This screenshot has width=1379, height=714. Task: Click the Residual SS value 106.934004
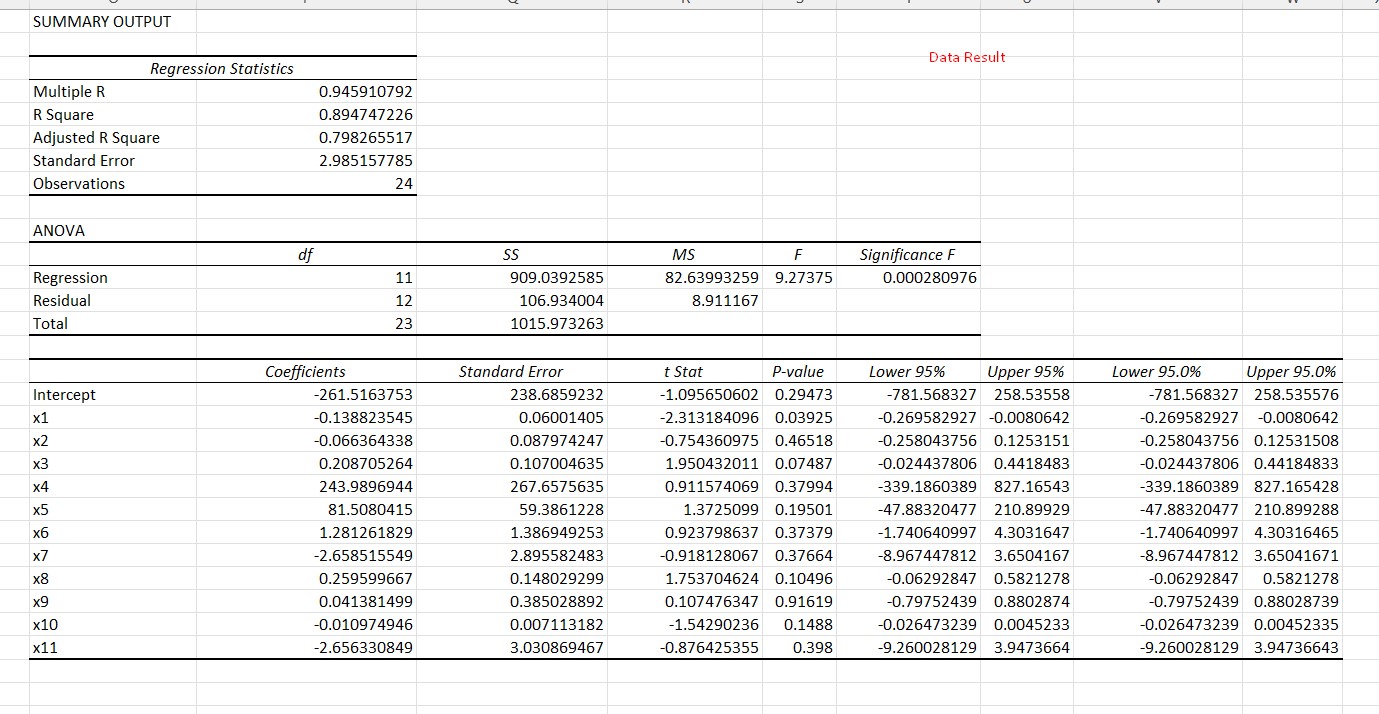pos(560,300)
